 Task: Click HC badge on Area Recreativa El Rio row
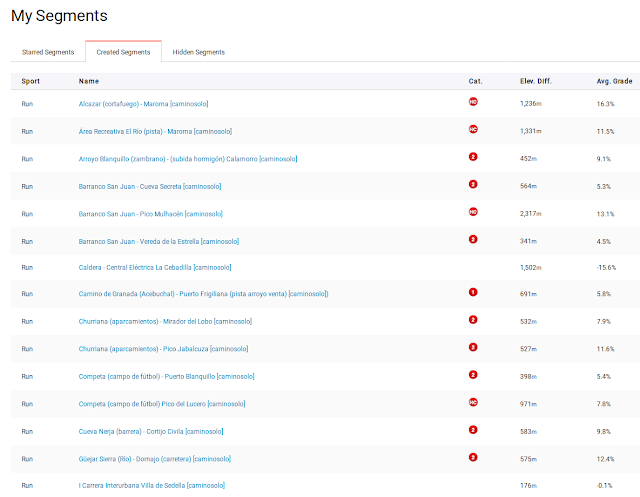pyautogui.click(x=473, y=129)
